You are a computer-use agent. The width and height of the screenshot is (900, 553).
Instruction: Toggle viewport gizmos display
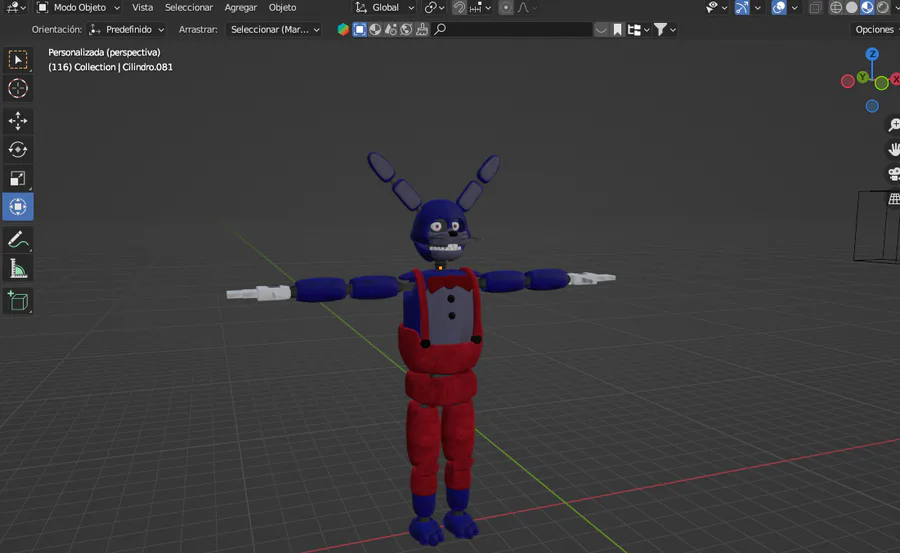click(742, 7)
